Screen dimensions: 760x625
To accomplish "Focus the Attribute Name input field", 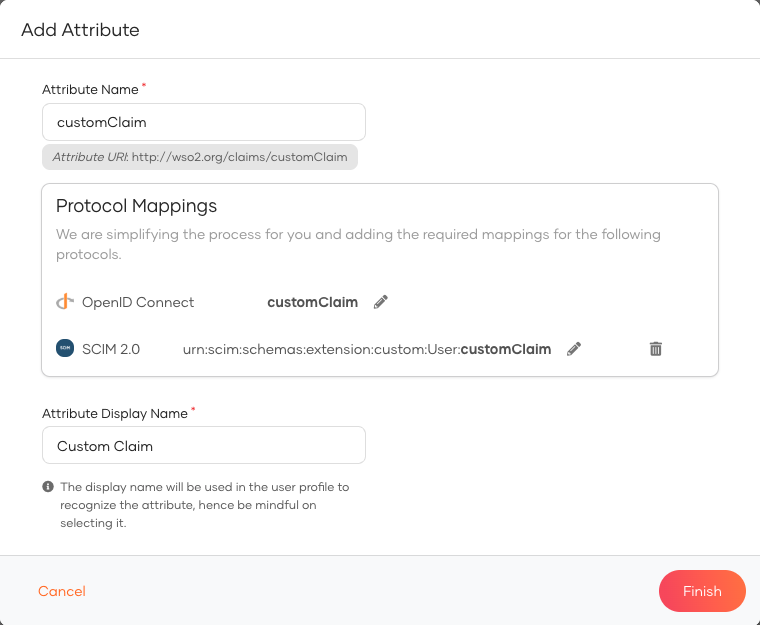I will [x=204, y=122].
